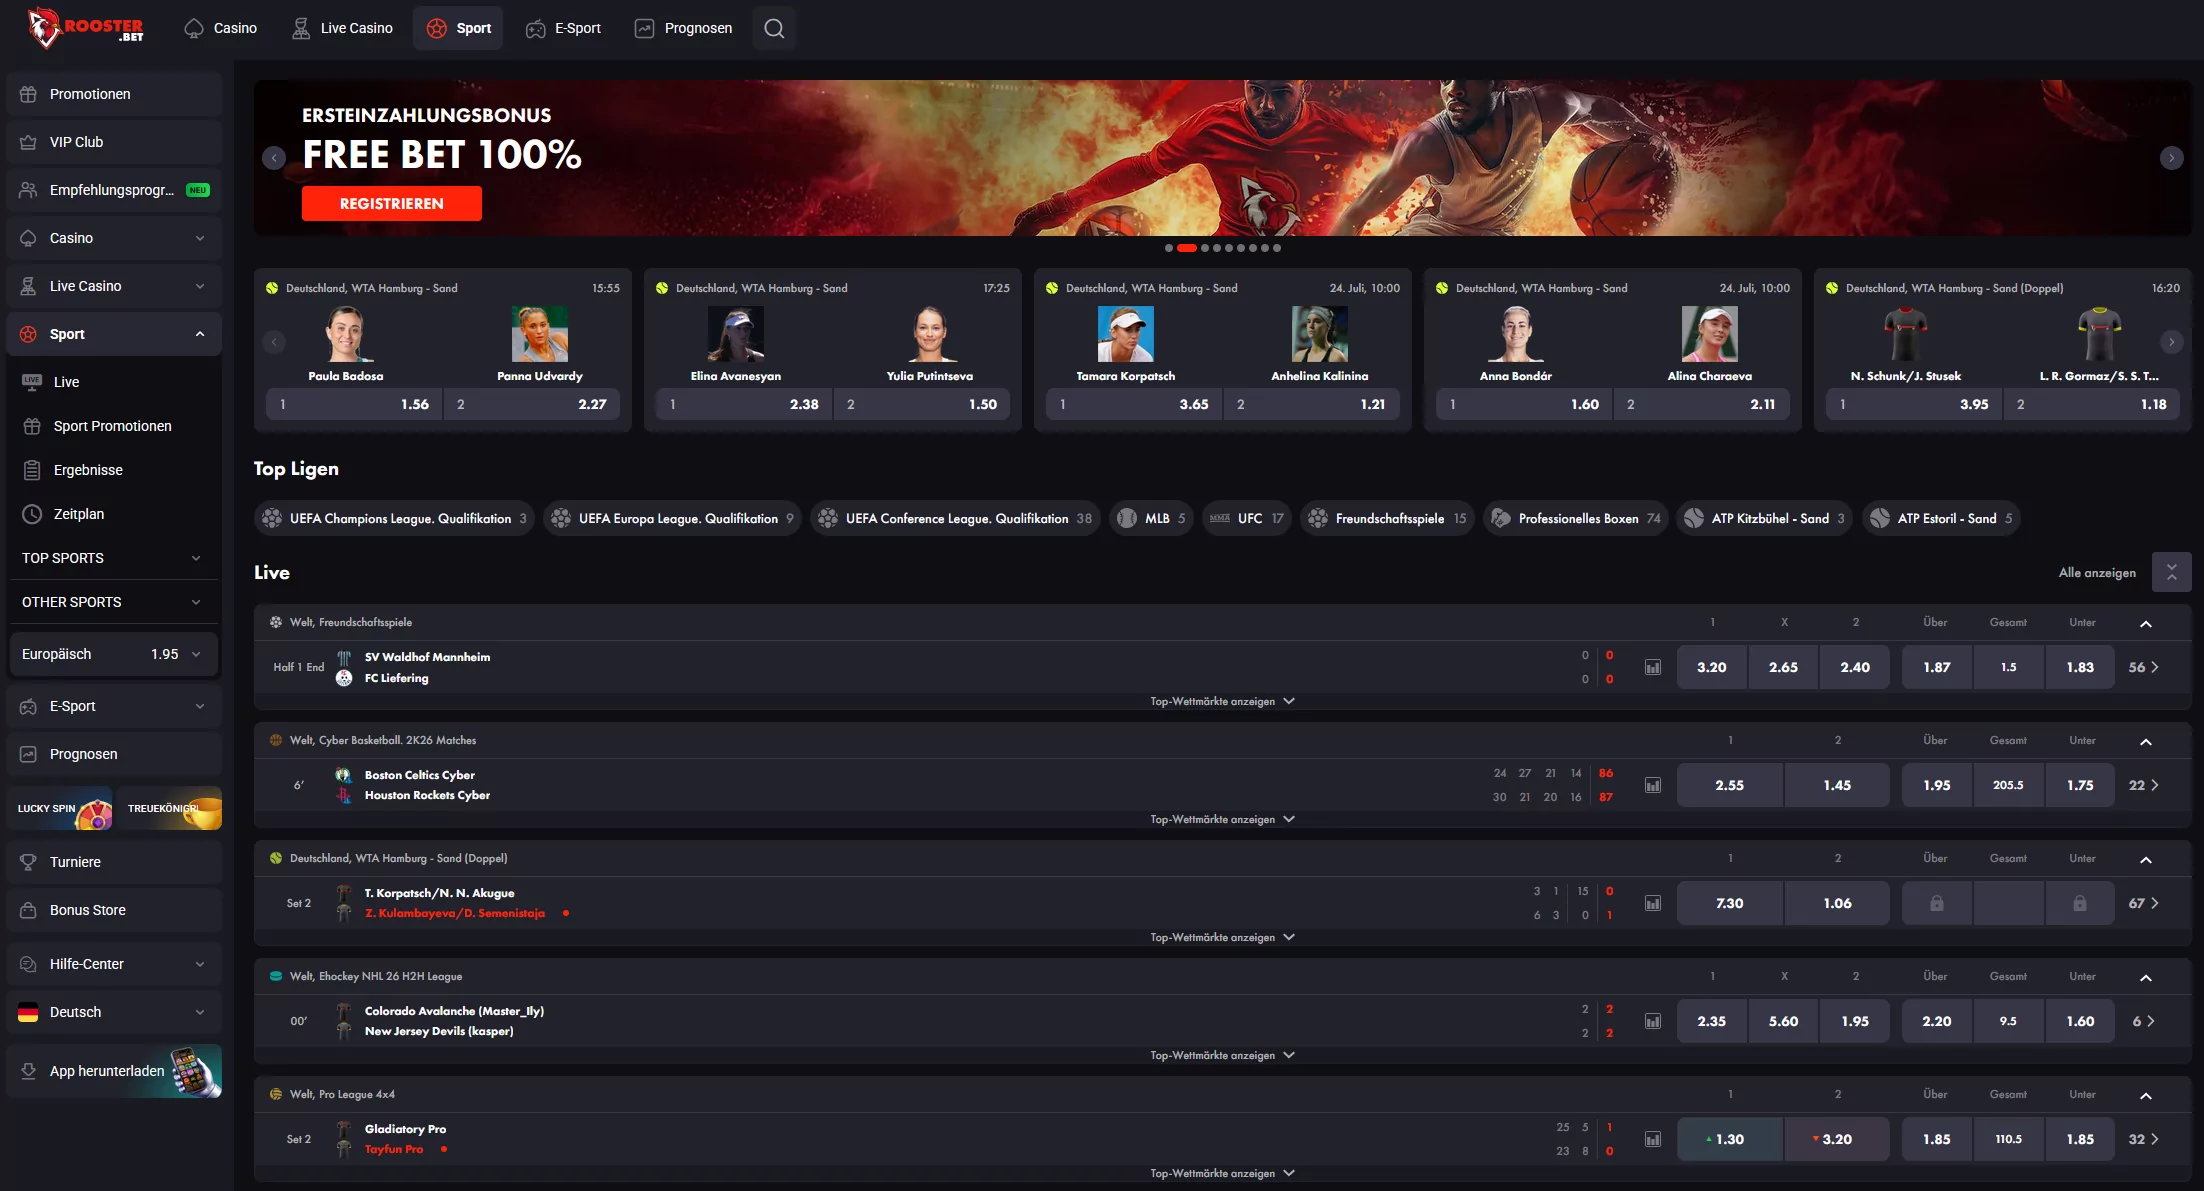Click App herunterladen in the sidebar
This screenshot has width=2204, height=1191.
coord(114,1071)
